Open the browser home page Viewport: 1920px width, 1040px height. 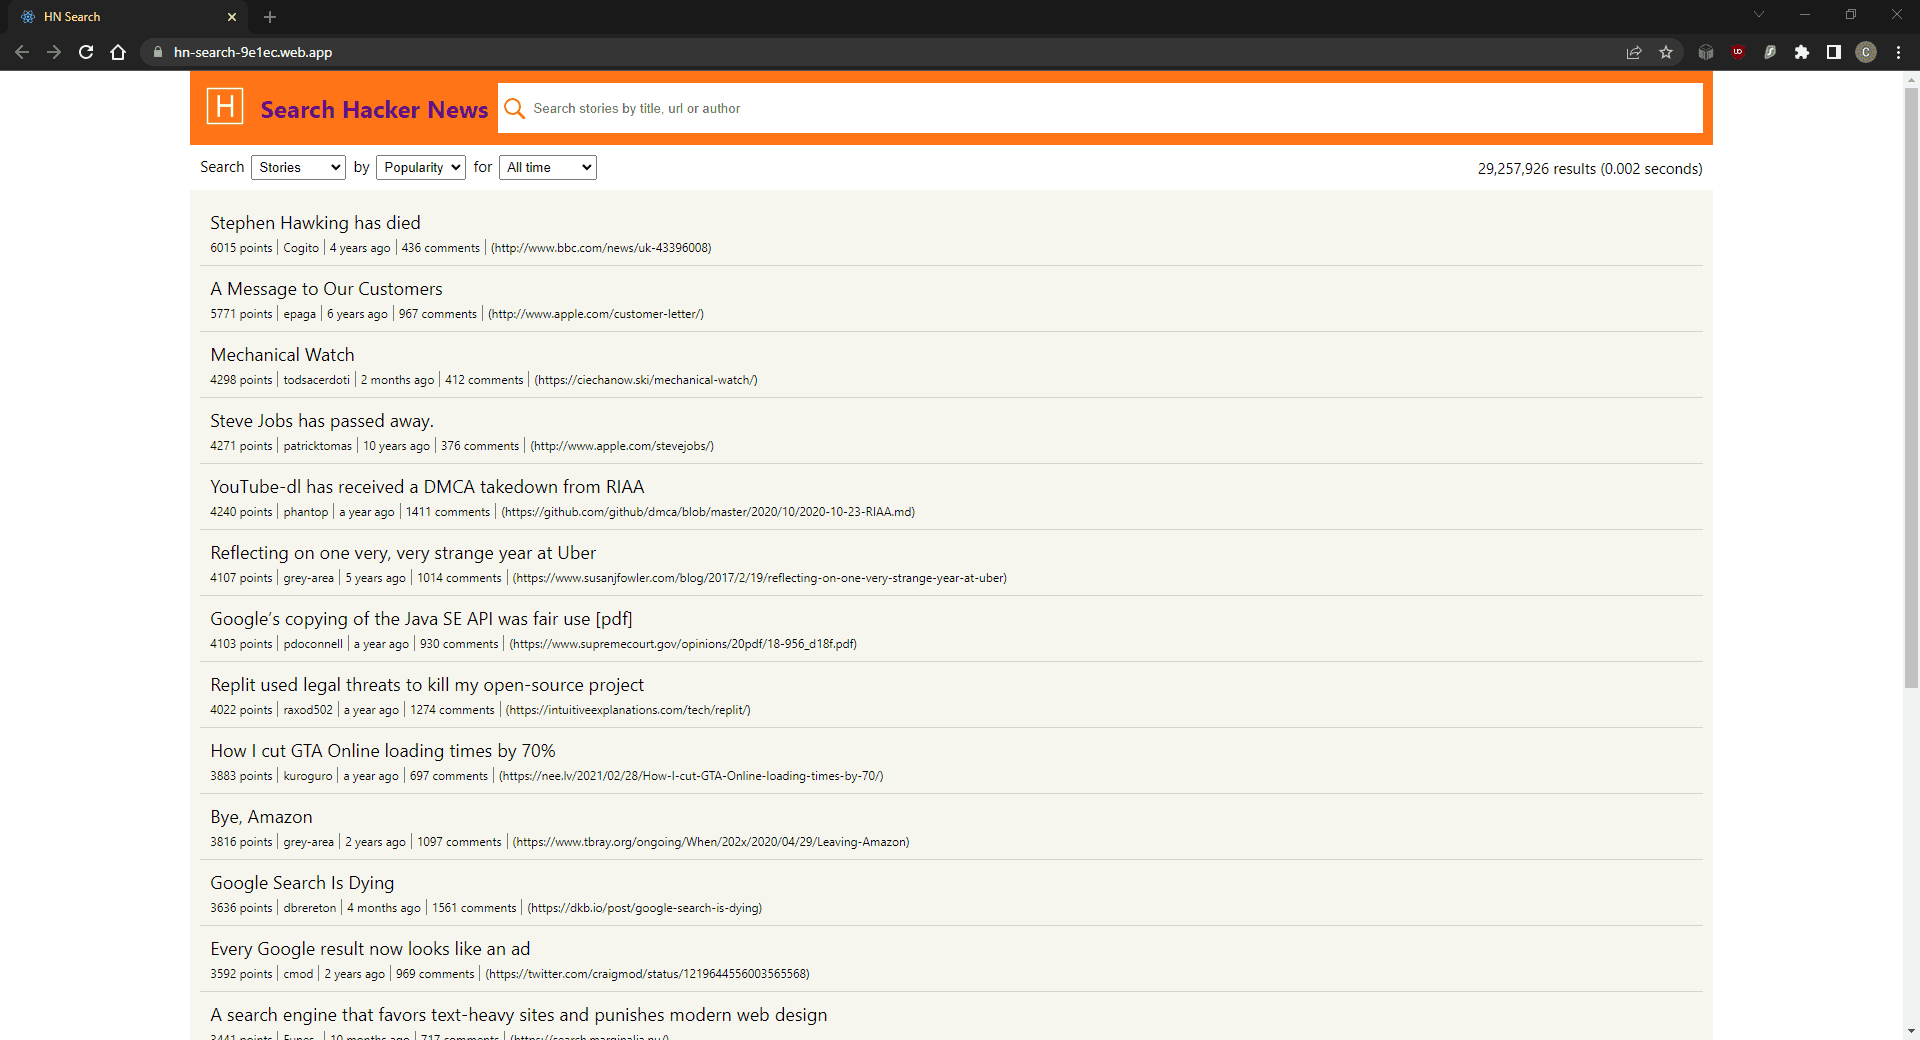point(118,52)
